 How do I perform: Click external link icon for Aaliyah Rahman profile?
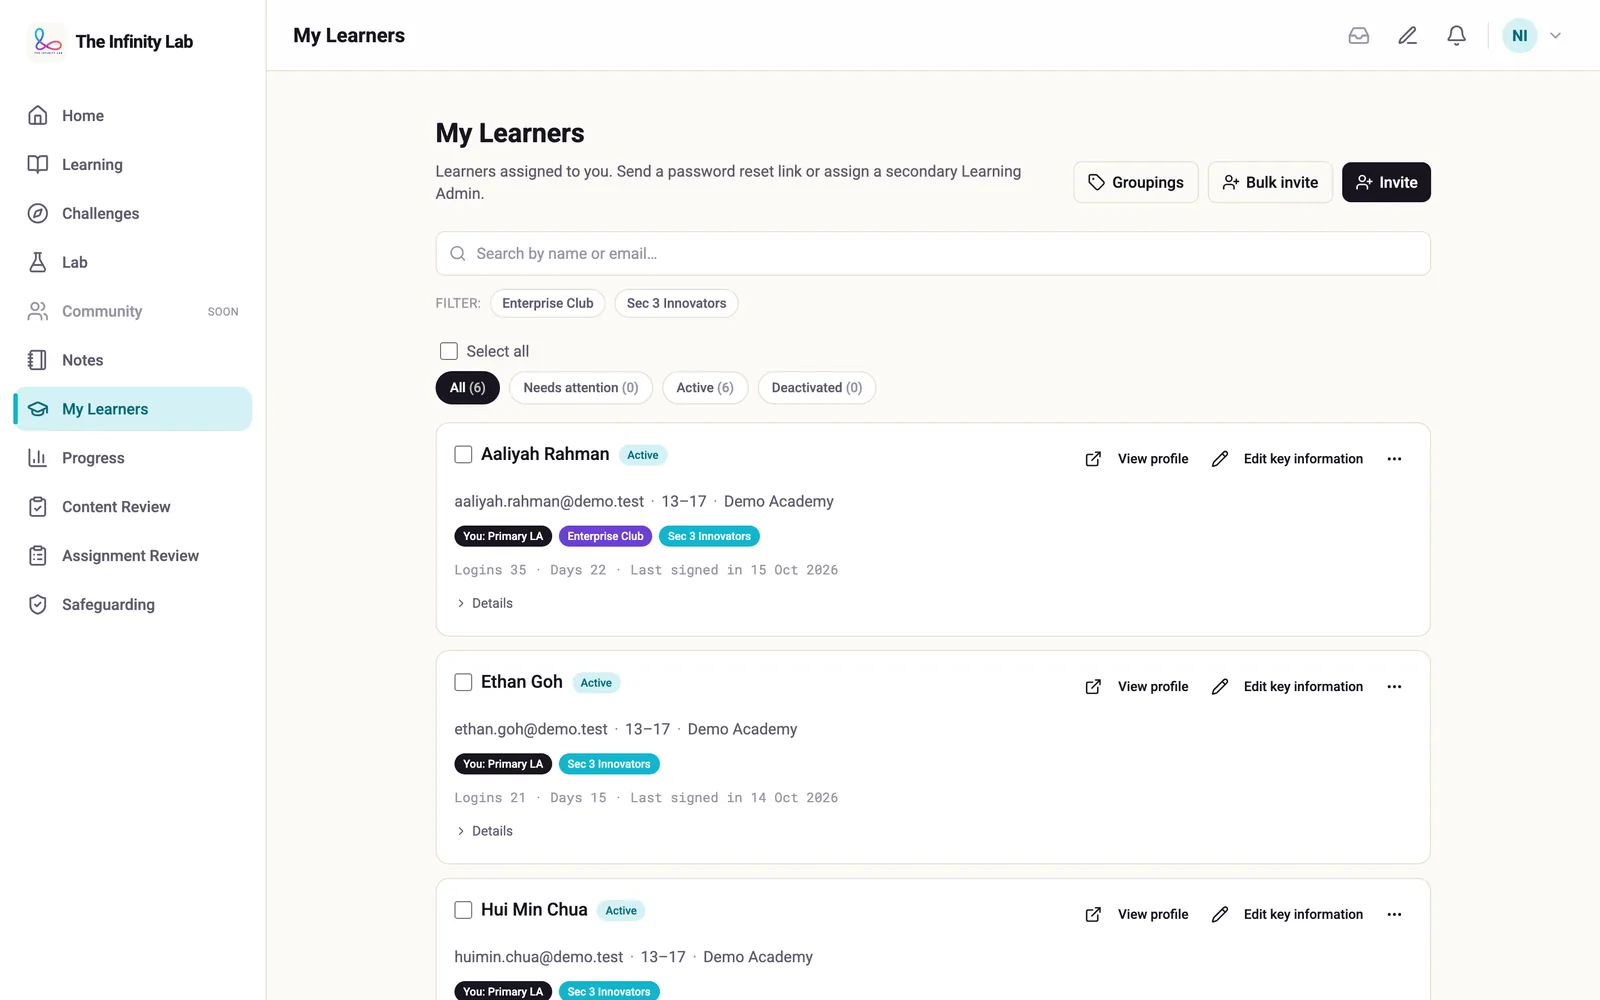pos(1093,459)
